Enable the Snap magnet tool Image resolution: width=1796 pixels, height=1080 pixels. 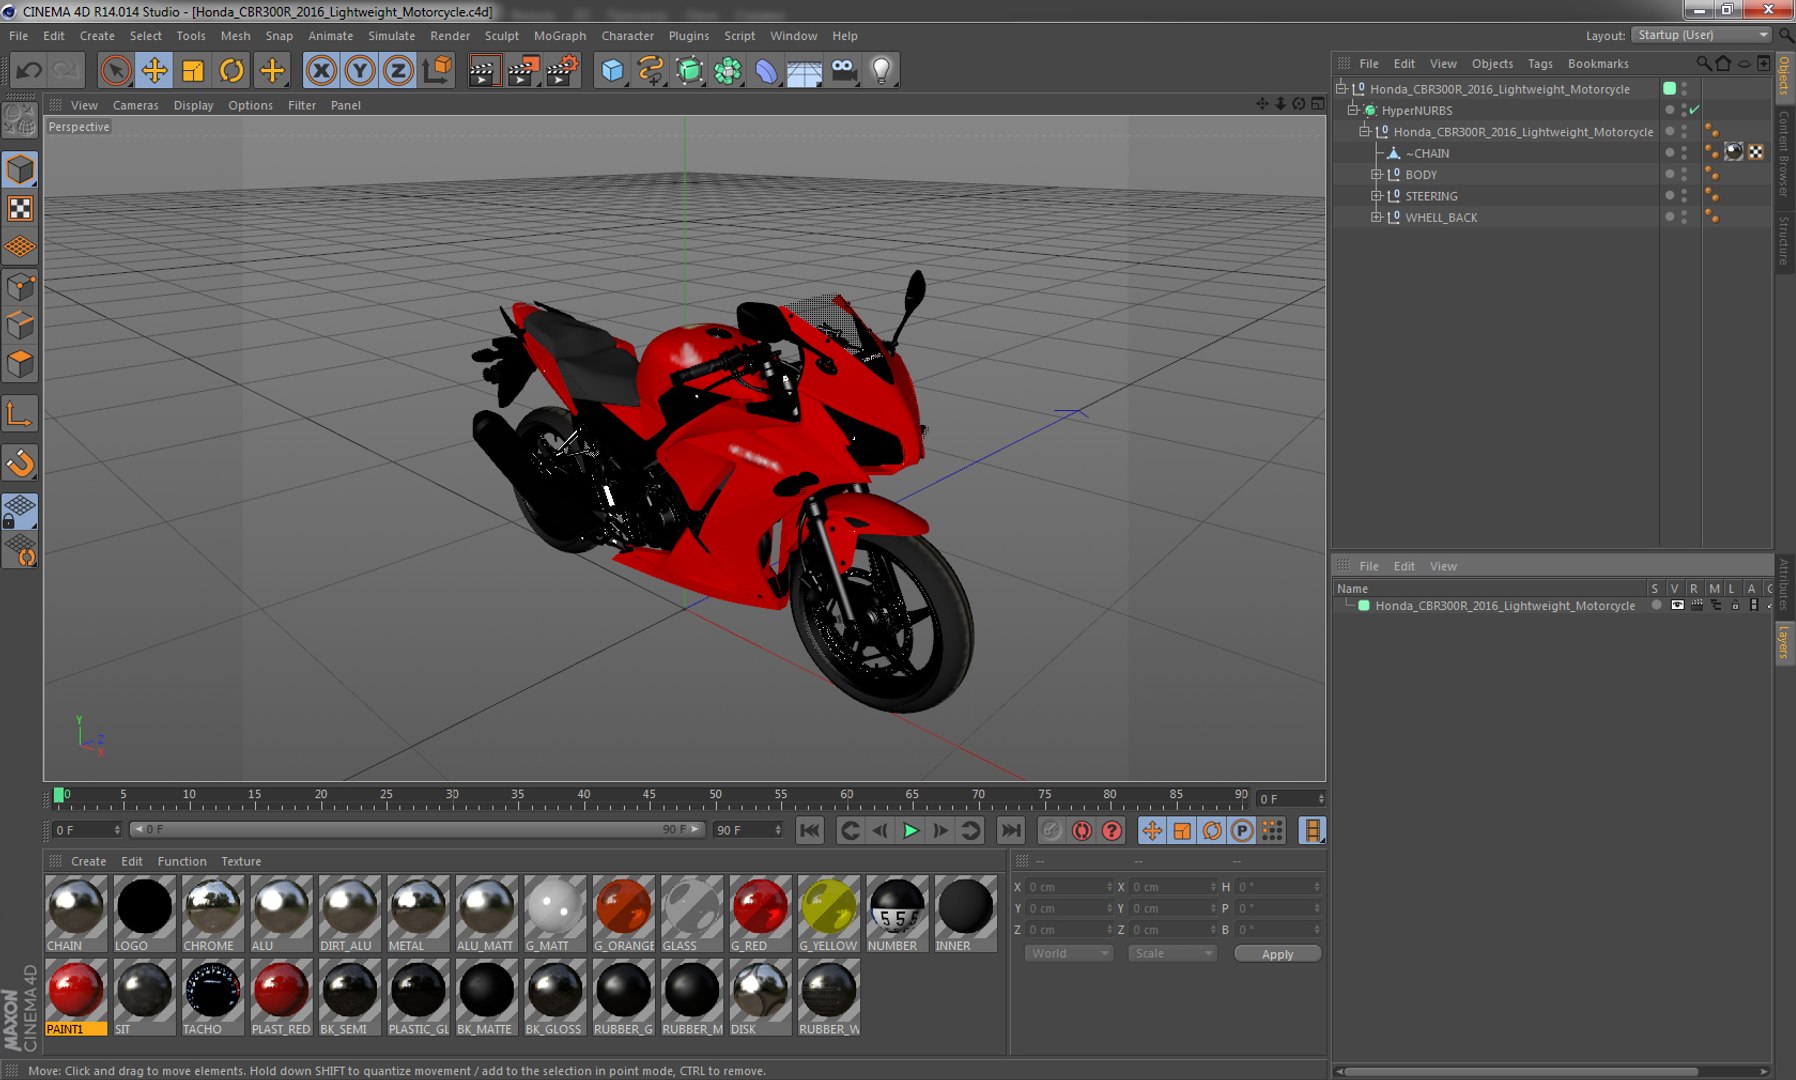click(20, 463)
